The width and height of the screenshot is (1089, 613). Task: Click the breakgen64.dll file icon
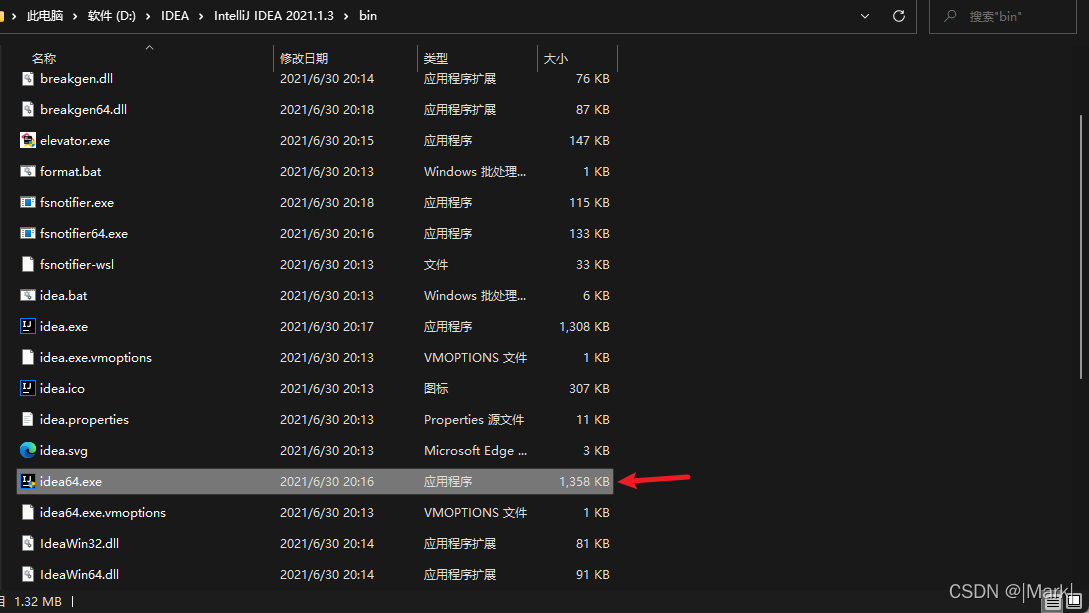[x=27, y=110]
